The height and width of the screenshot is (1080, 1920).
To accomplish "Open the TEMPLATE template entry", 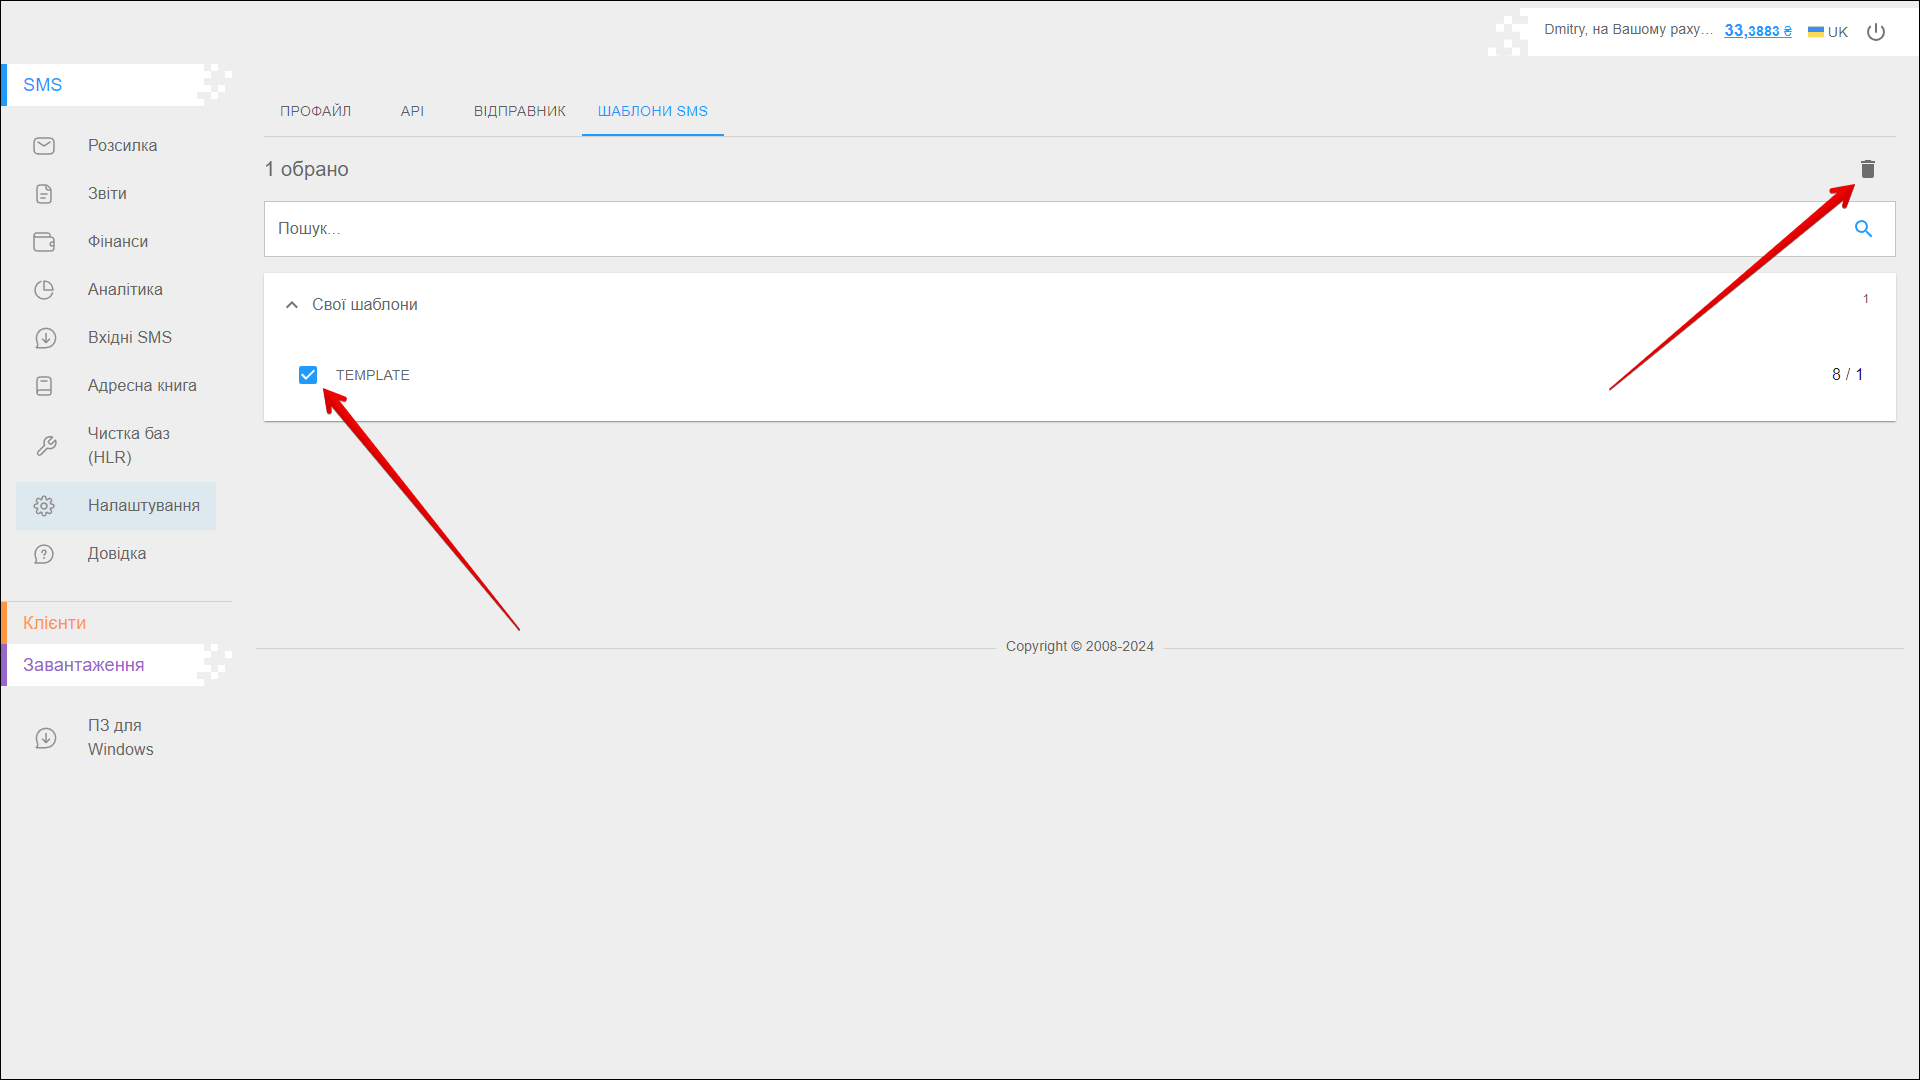I will tap(373, 375).
